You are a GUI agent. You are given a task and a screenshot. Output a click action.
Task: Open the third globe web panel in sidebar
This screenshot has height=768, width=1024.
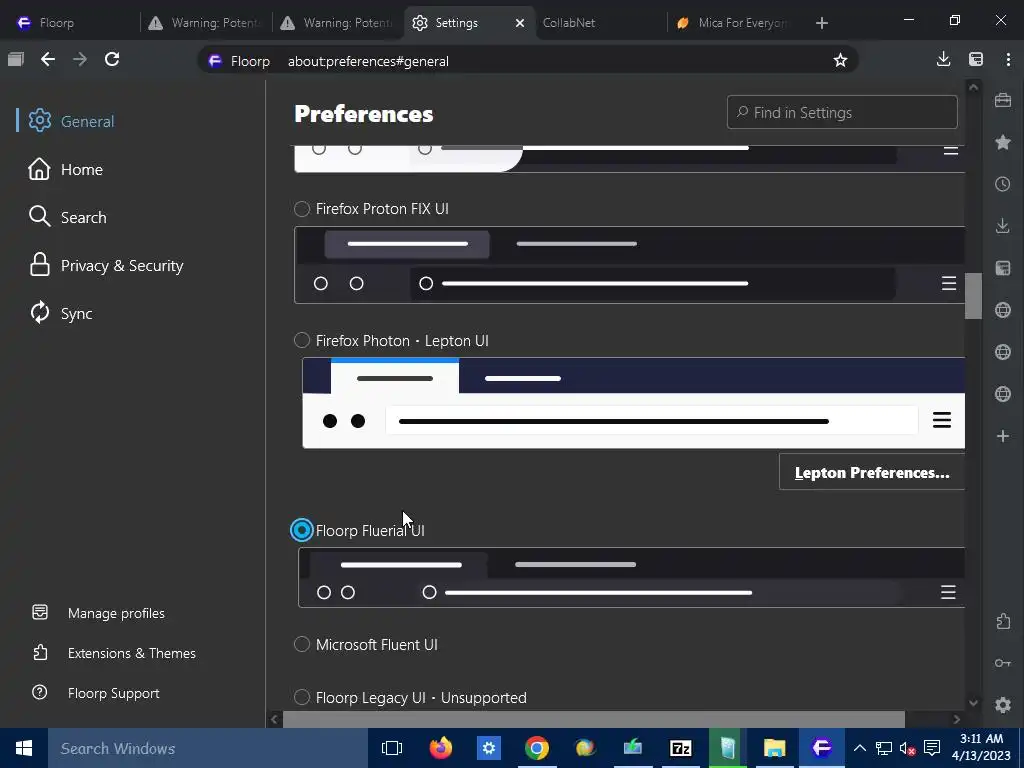point(1002,394)
